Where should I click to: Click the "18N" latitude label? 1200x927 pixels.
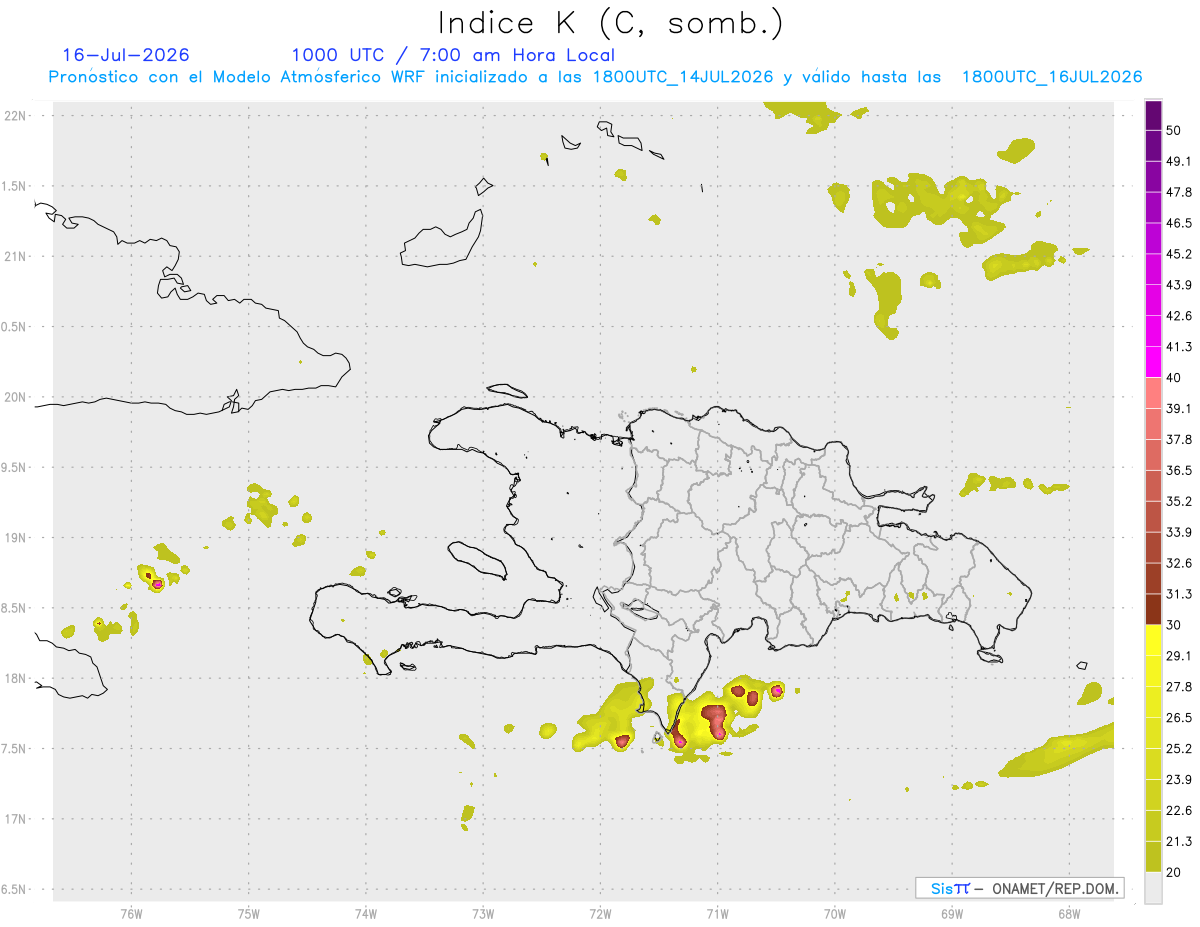(14, 678)
